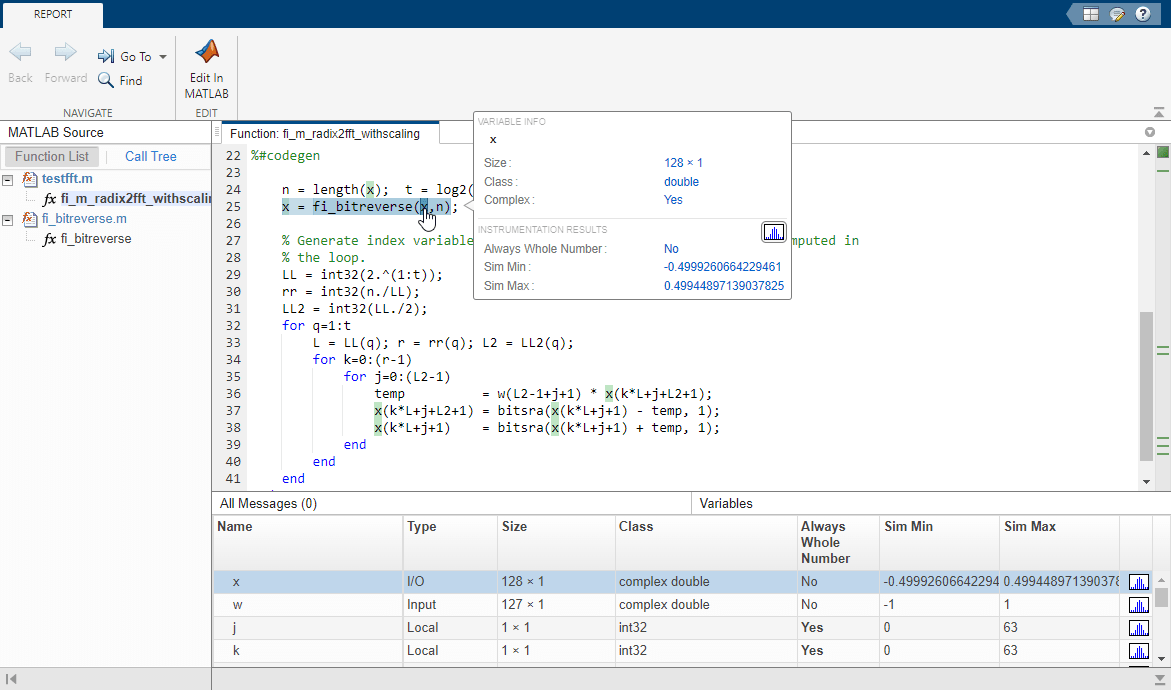Click the feedback pencil icon in title bar
The image size is (1171, 690).
pos(1117,14)
